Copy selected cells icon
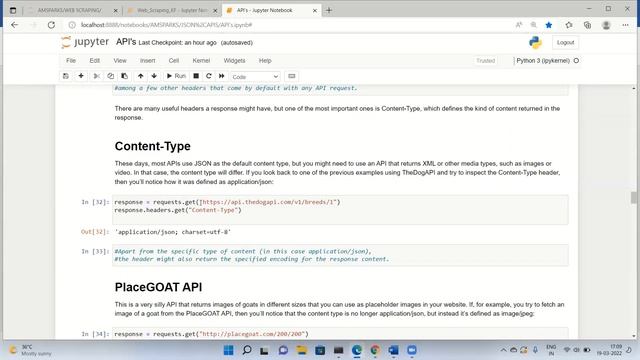The width and height of the screenshot is (640, 360). pyautogui.click(x=111, y=76)
